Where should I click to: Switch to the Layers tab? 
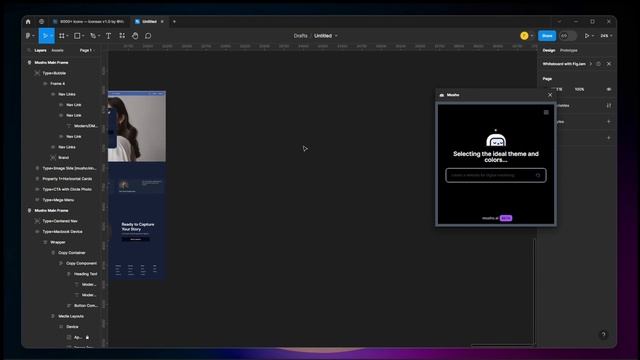pyautogui.click(x=40, y=50)
